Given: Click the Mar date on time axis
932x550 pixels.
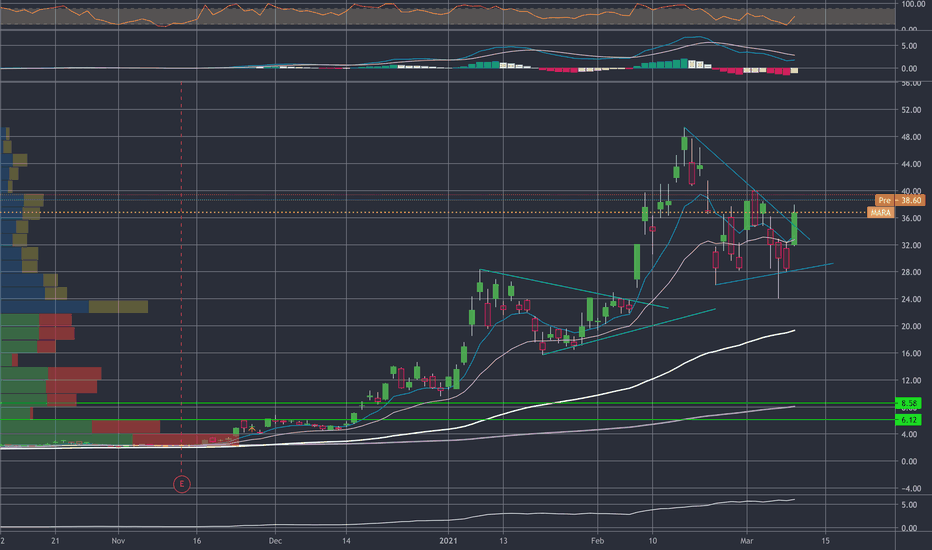Looking at the screenshot, I should (747, 540).
